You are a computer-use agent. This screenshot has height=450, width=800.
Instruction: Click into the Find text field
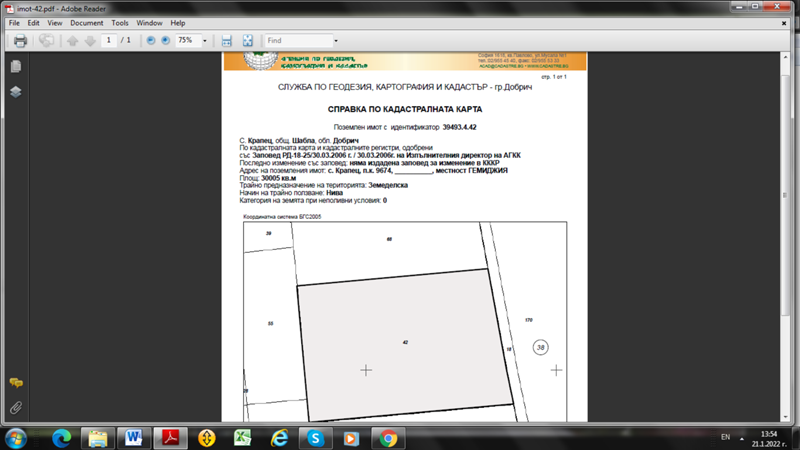[296, 41]
